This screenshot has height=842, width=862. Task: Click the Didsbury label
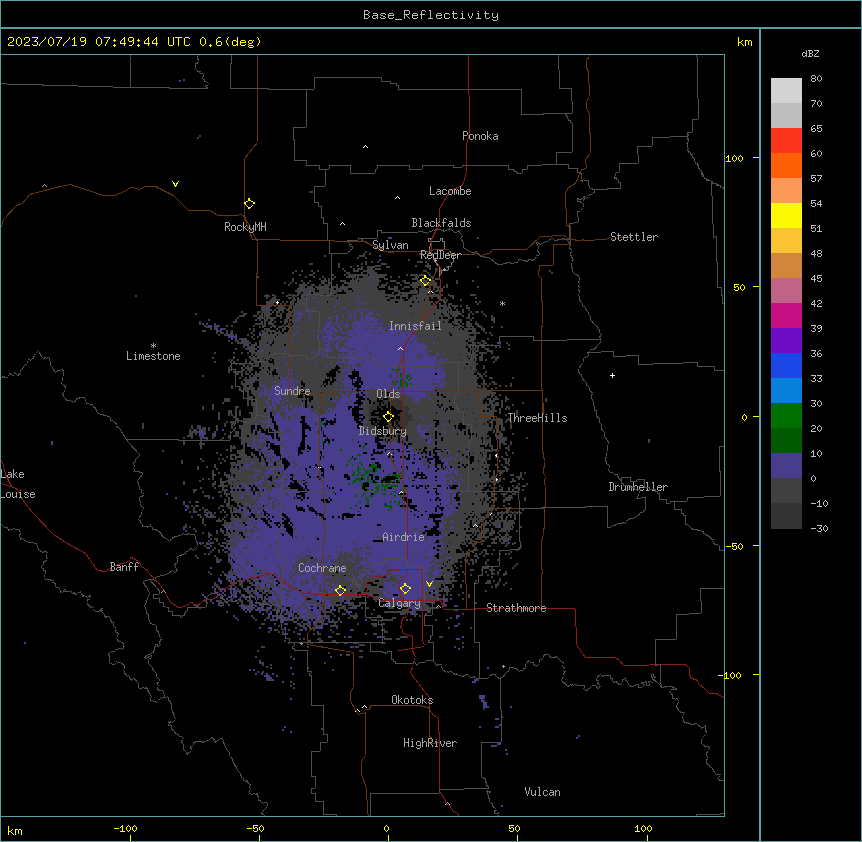[383, 431]
